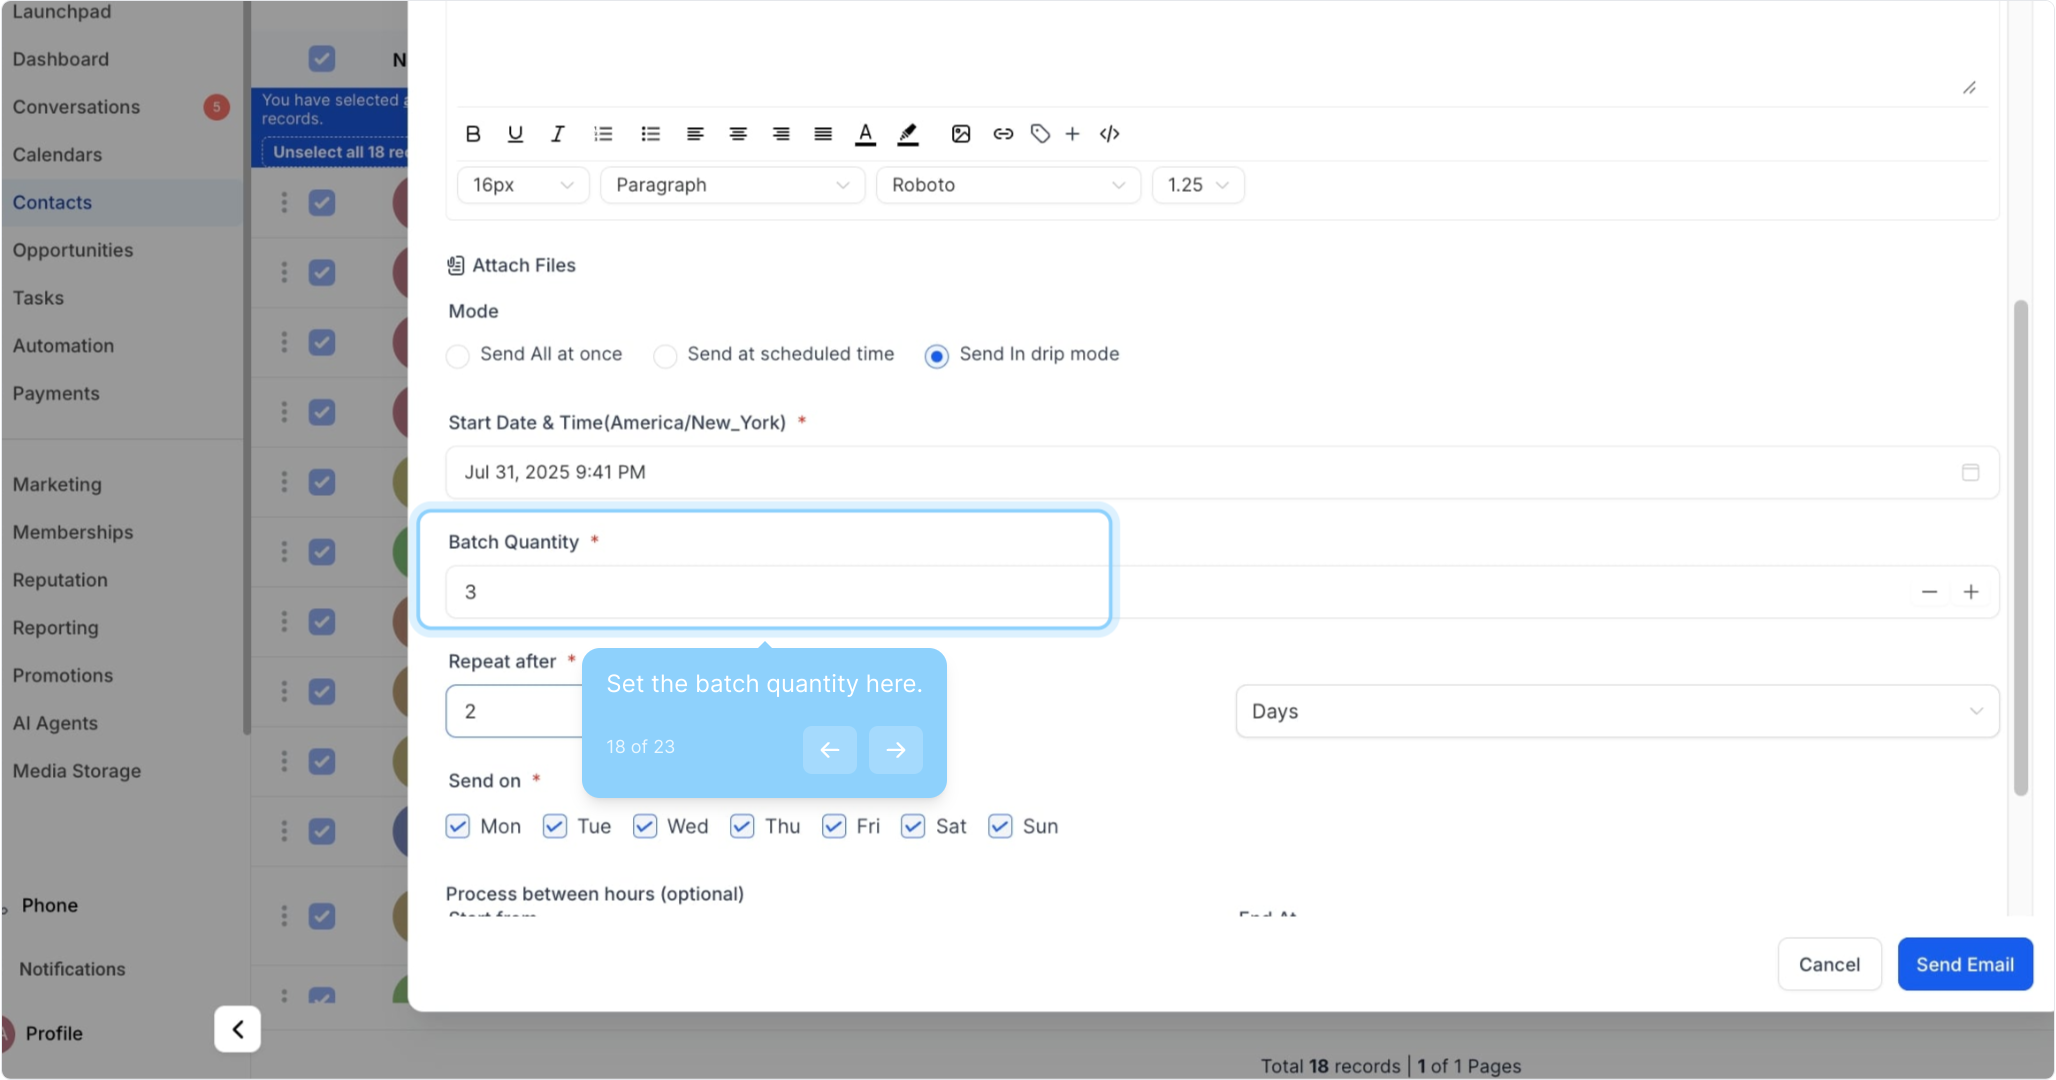Open the source code view icon
The height and width of the screenshot is (1080, 2056).
pos(1109,134)
